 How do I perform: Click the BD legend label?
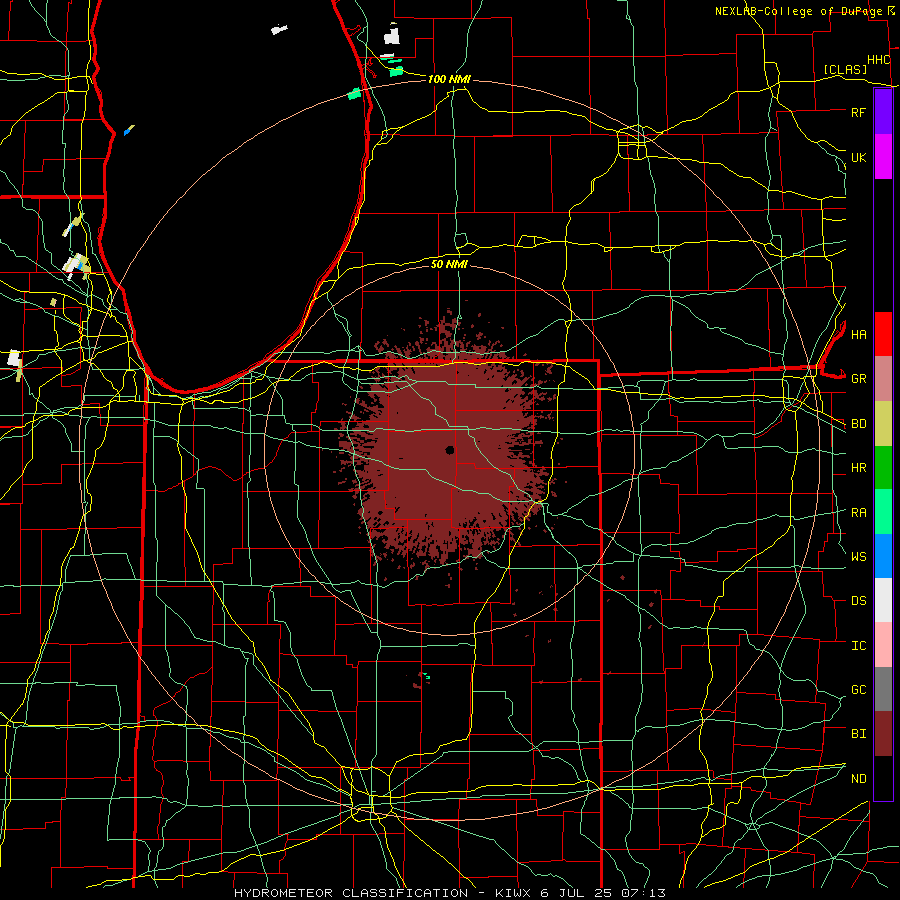tap(858, 424)
